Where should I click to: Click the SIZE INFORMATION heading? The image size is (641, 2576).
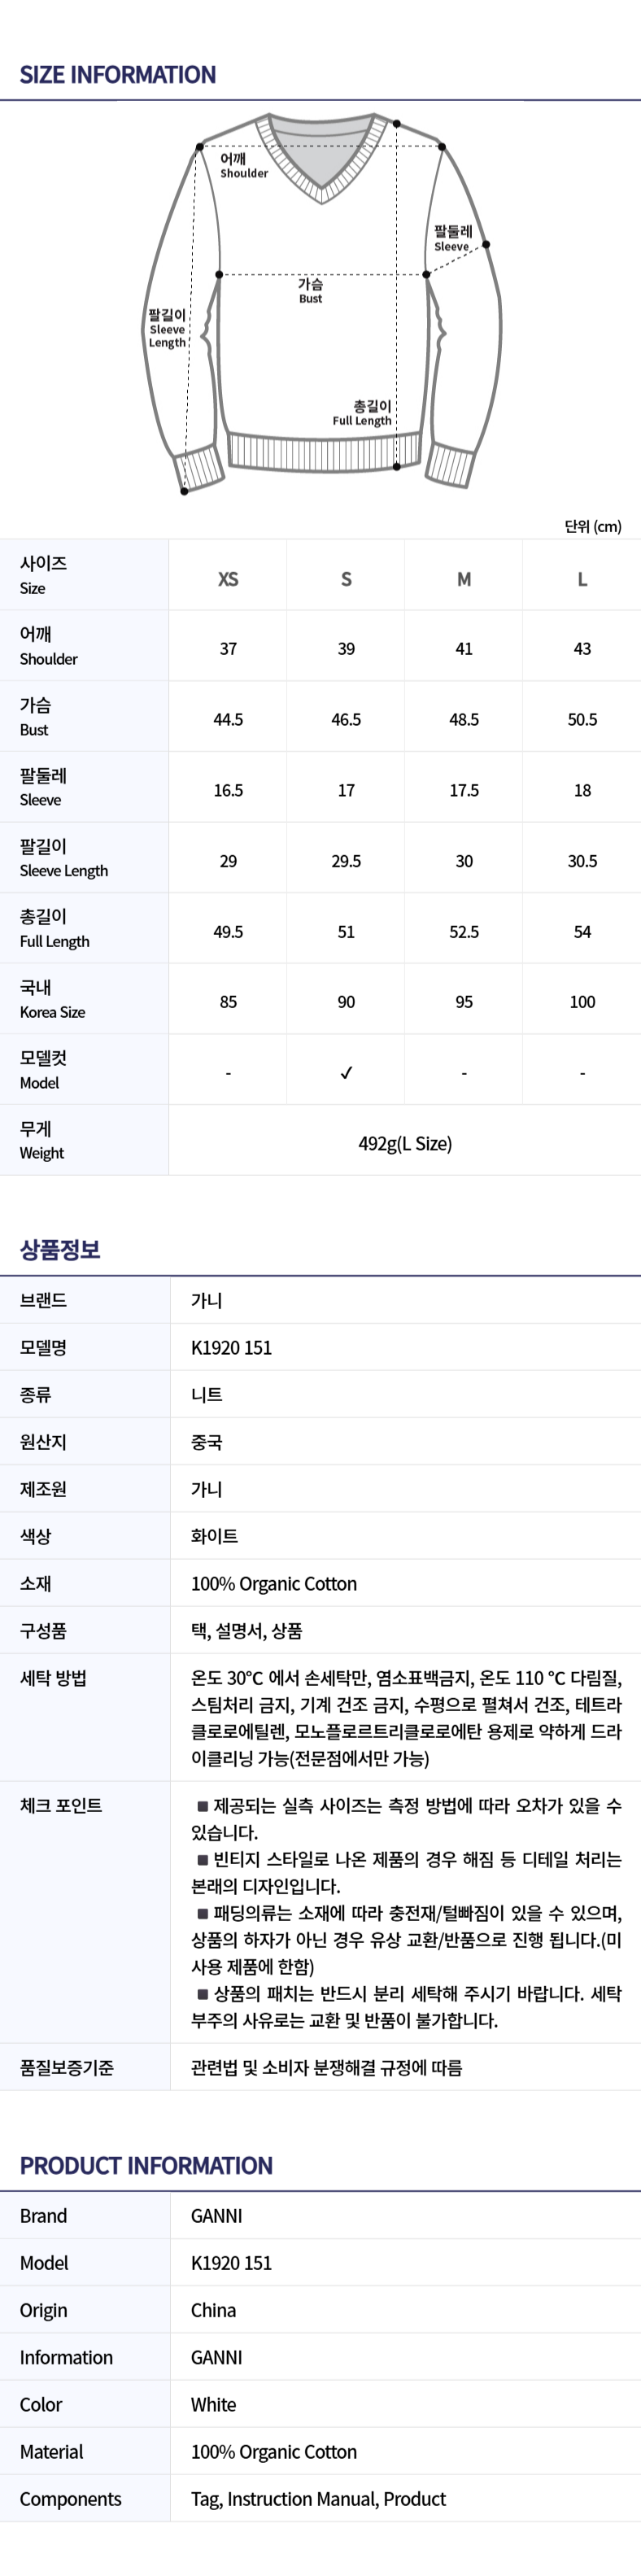(x=118, y=75)
